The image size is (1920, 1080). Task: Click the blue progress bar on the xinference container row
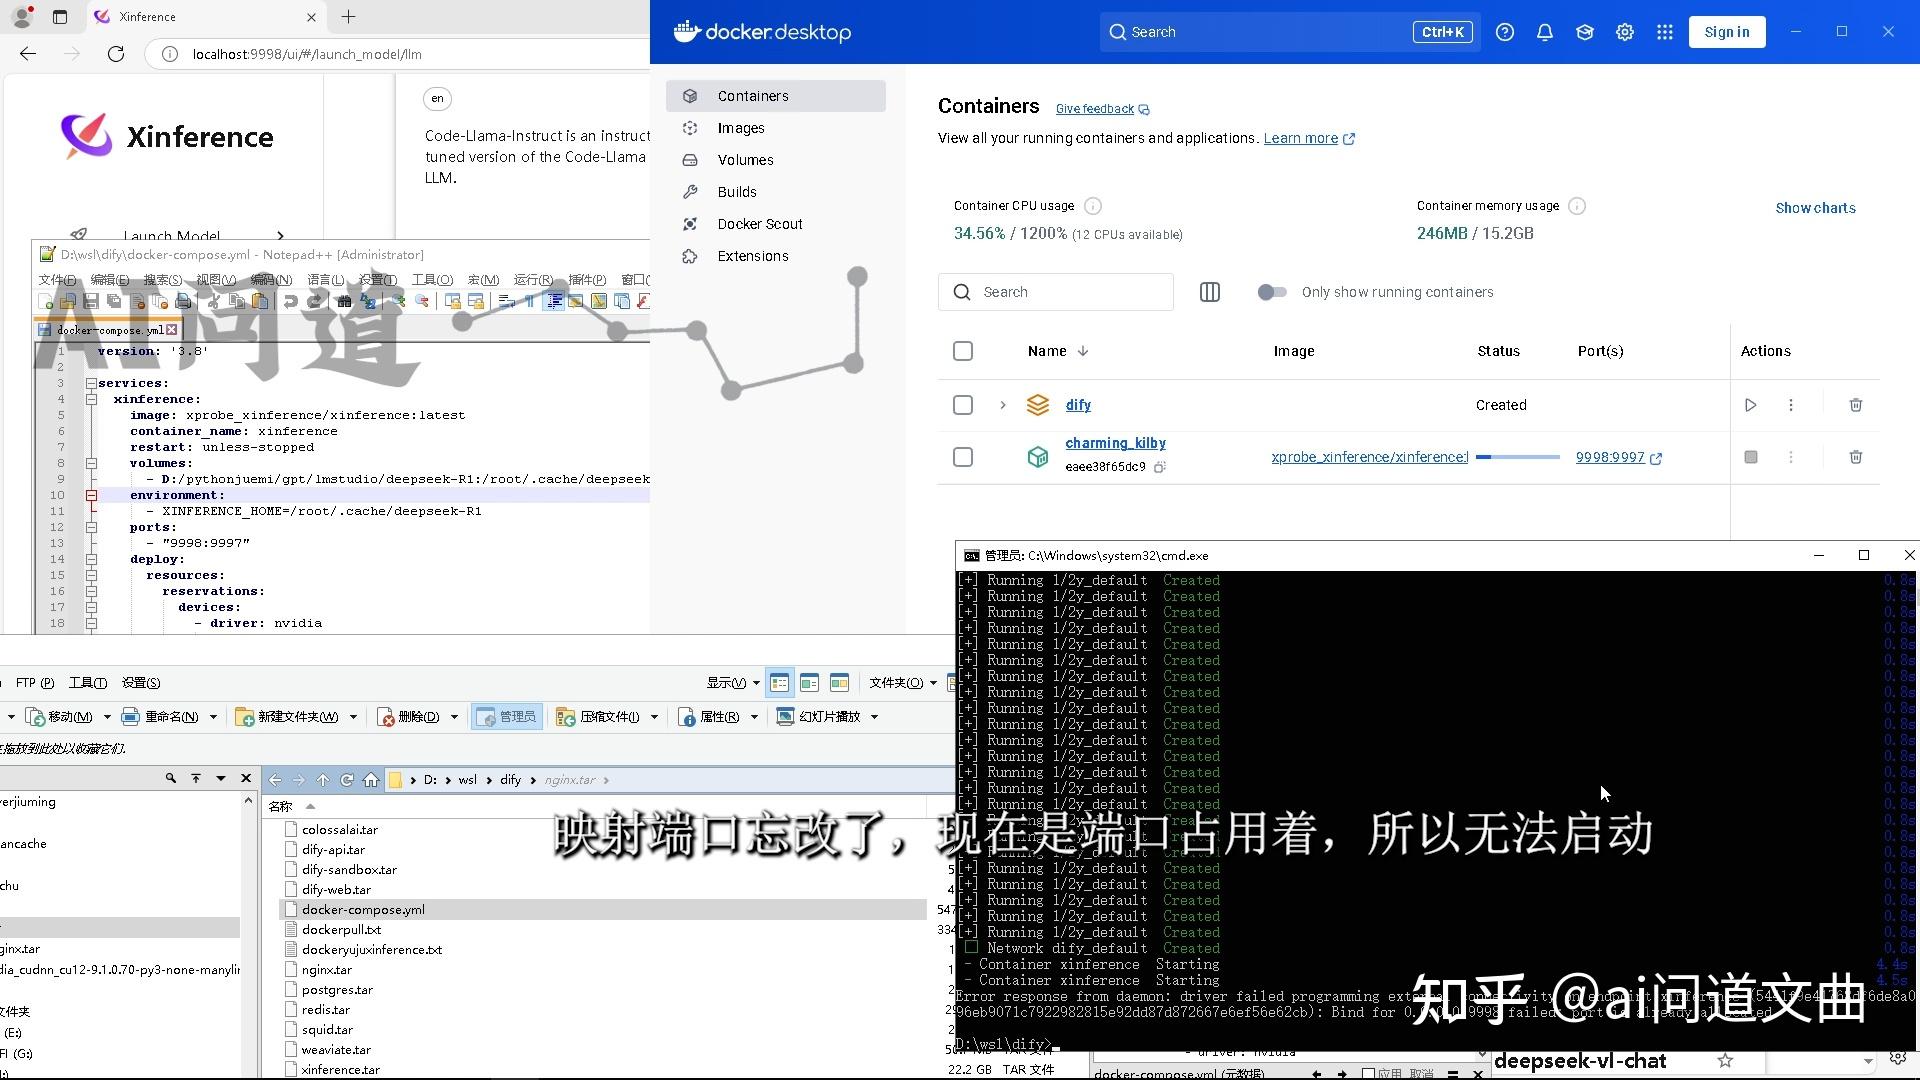click(x=1517, y=457)
